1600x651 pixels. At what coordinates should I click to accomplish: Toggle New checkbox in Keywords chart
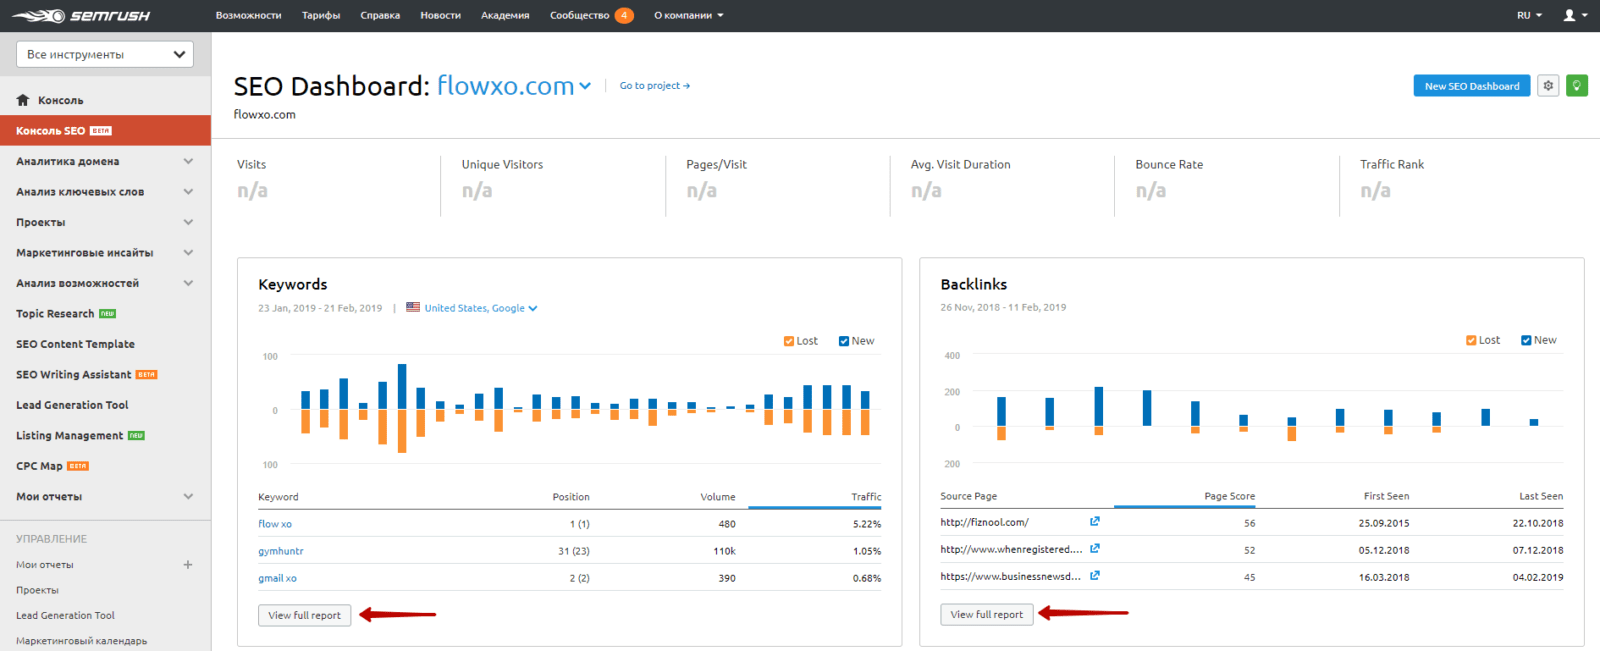tap(844, 341)
